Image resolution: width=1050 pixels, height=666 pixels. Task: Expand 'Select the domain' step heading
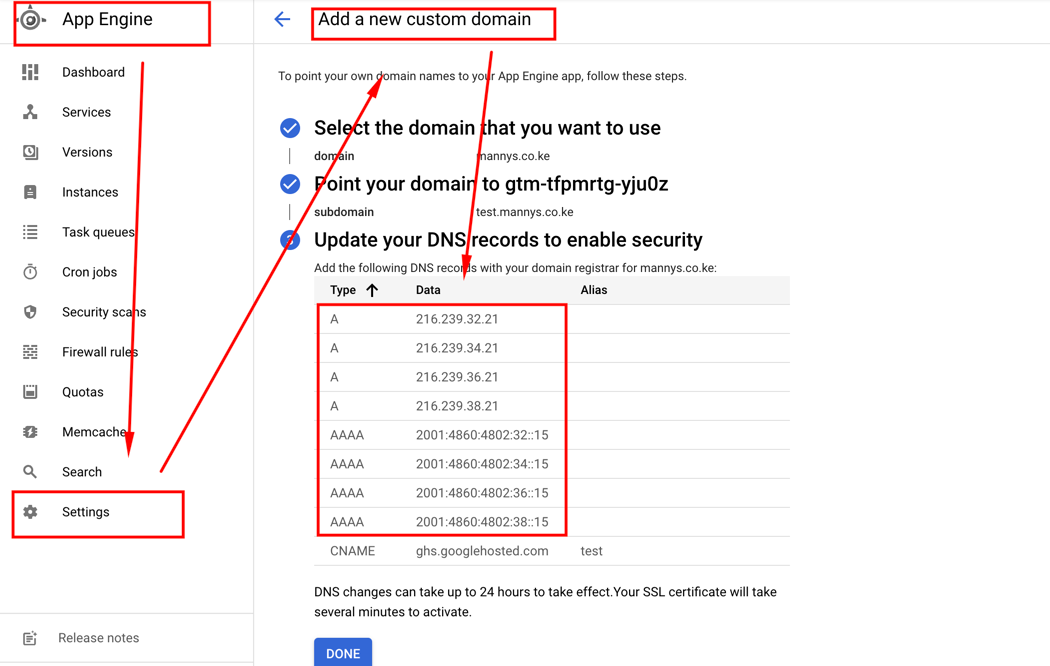[487, 128]
